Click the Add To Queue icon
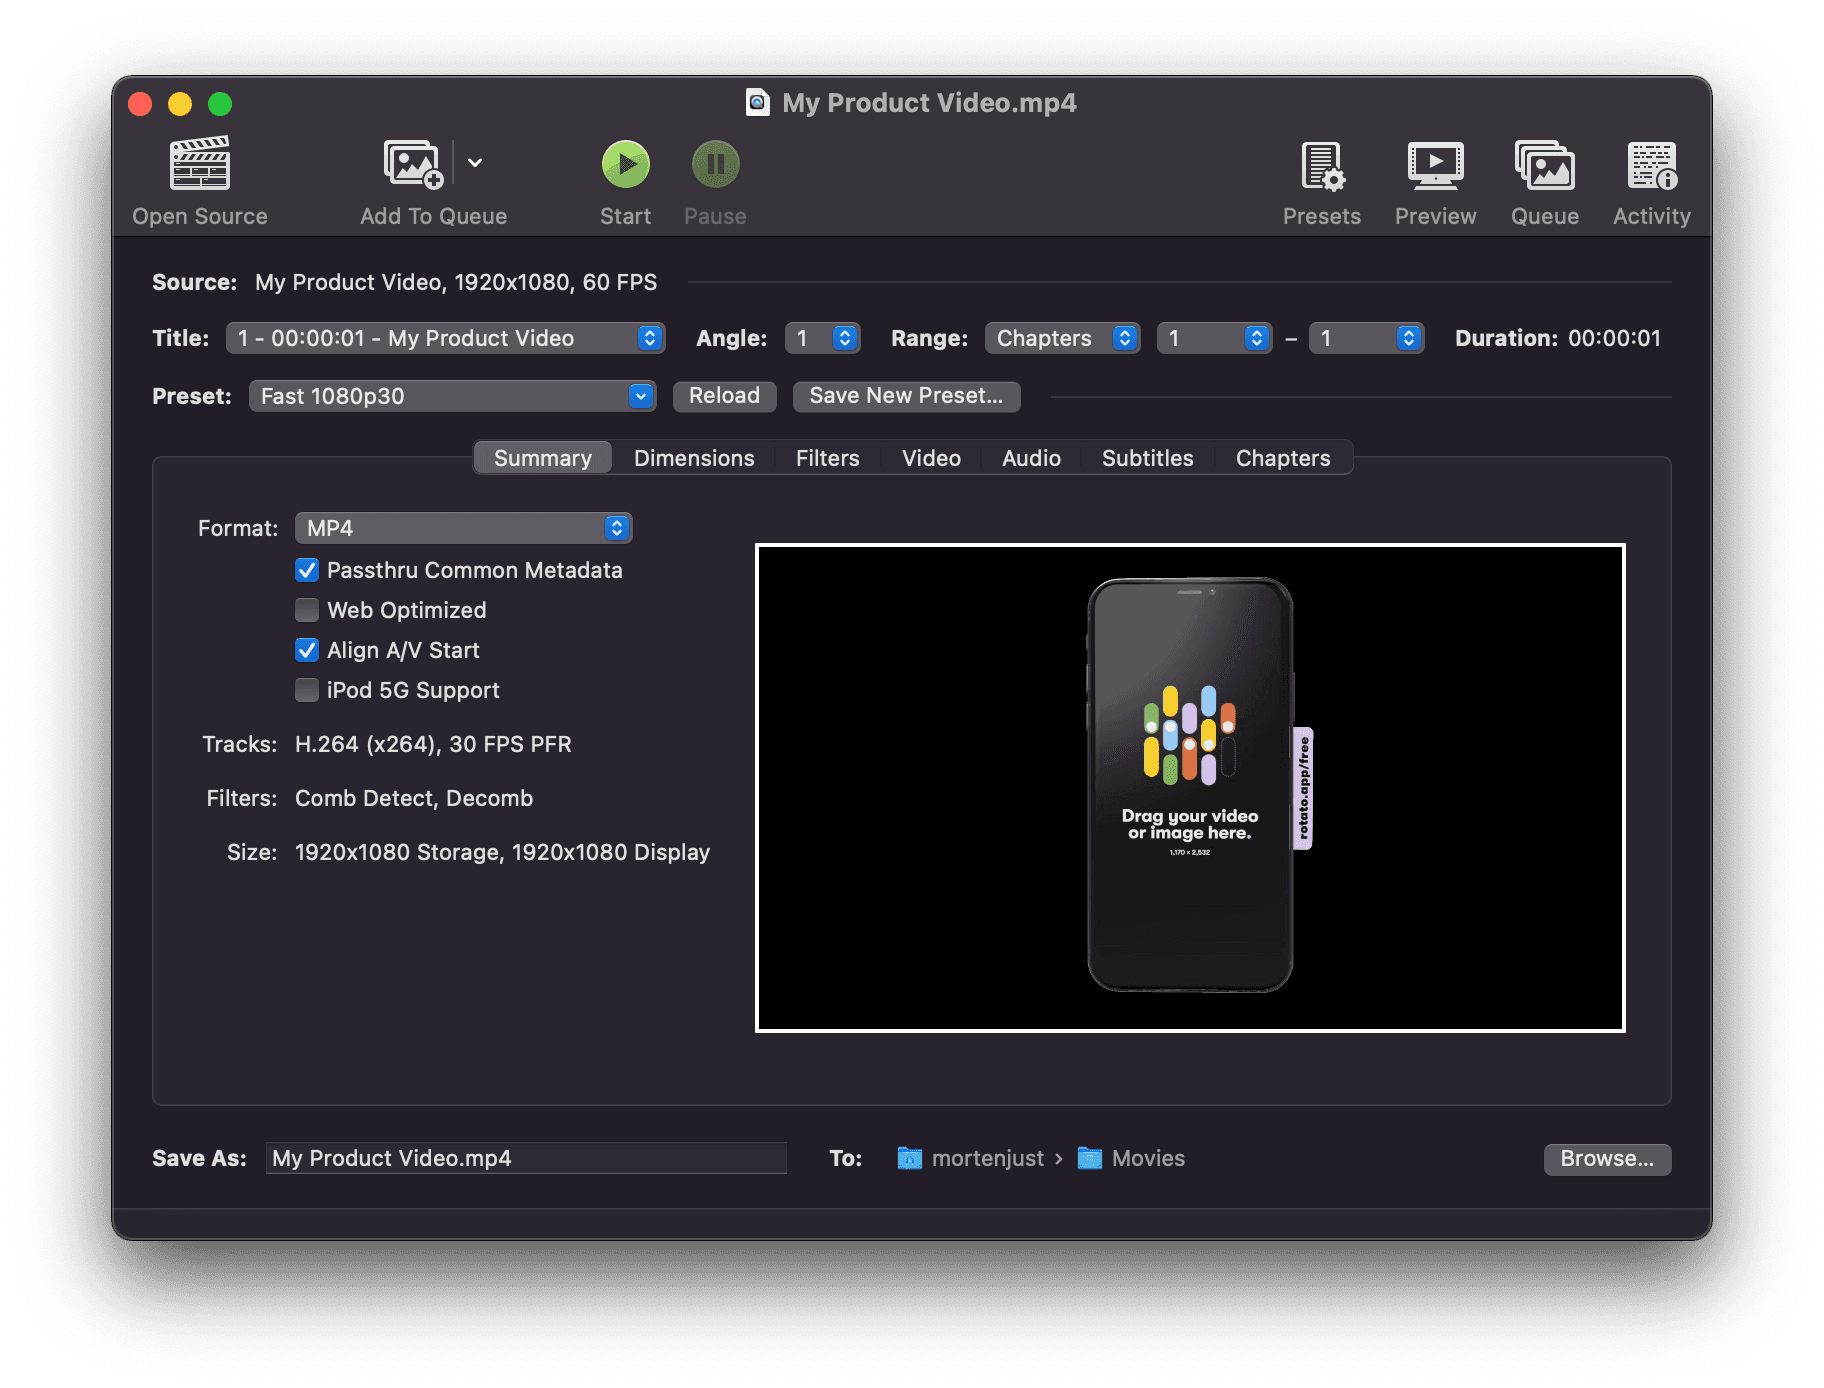Screen dimensions: 1824x1388 pos(413,163)
